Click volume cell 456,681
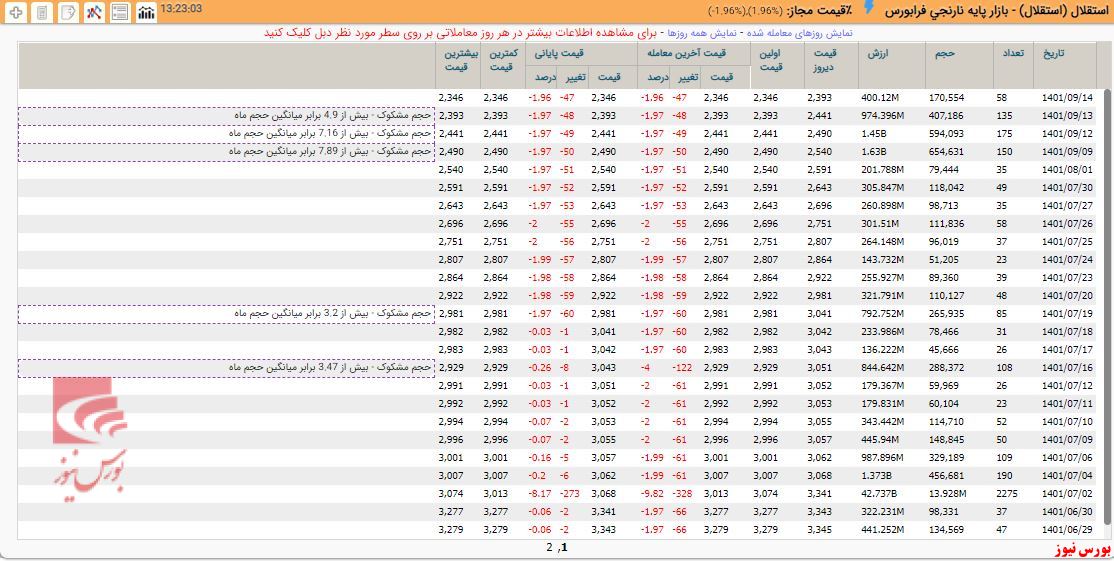 [x=946, y=476]
